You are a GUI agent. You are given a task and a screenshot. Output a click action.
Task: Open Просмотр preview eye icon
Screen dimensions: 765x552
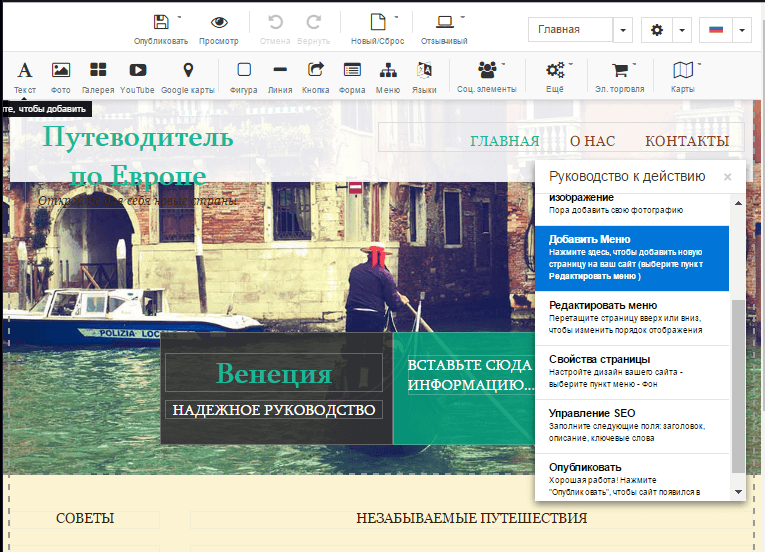coord(219,22)
